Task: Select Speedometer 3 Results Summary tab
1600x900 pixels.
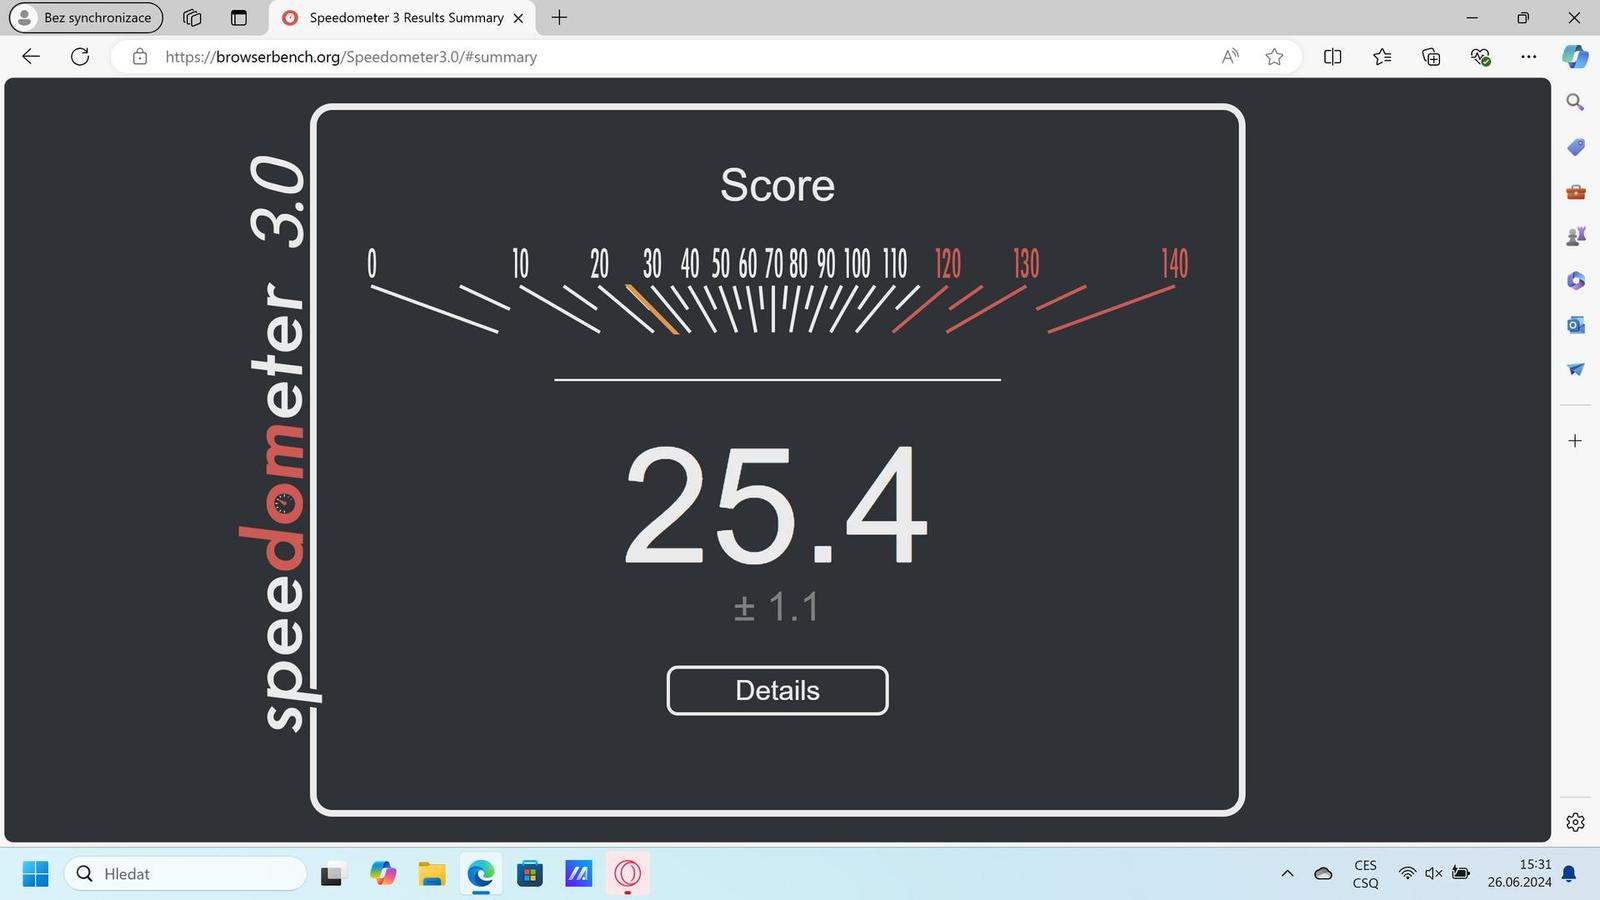Action: [400, 18]
